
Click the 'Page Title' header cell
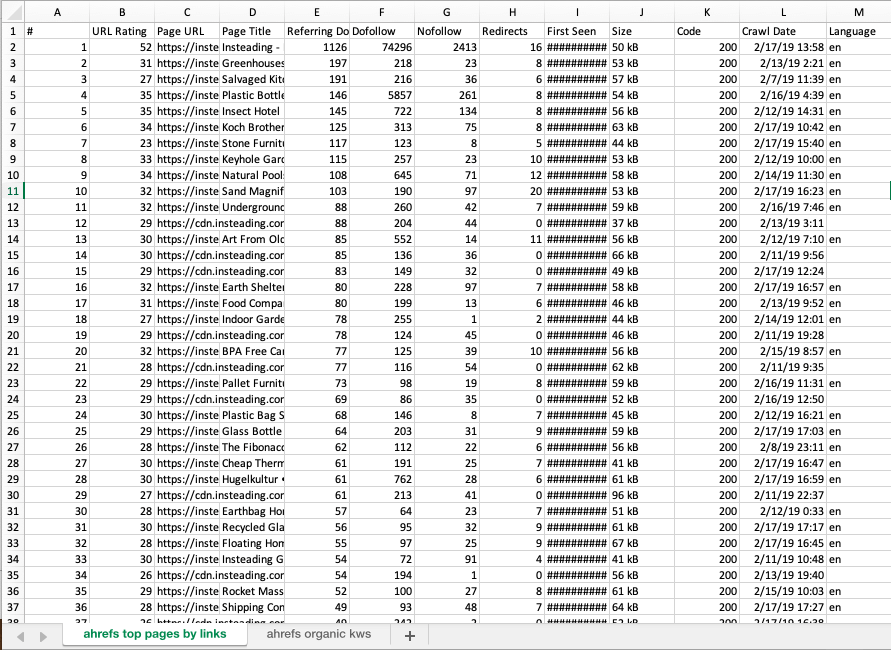pos(252,31)
